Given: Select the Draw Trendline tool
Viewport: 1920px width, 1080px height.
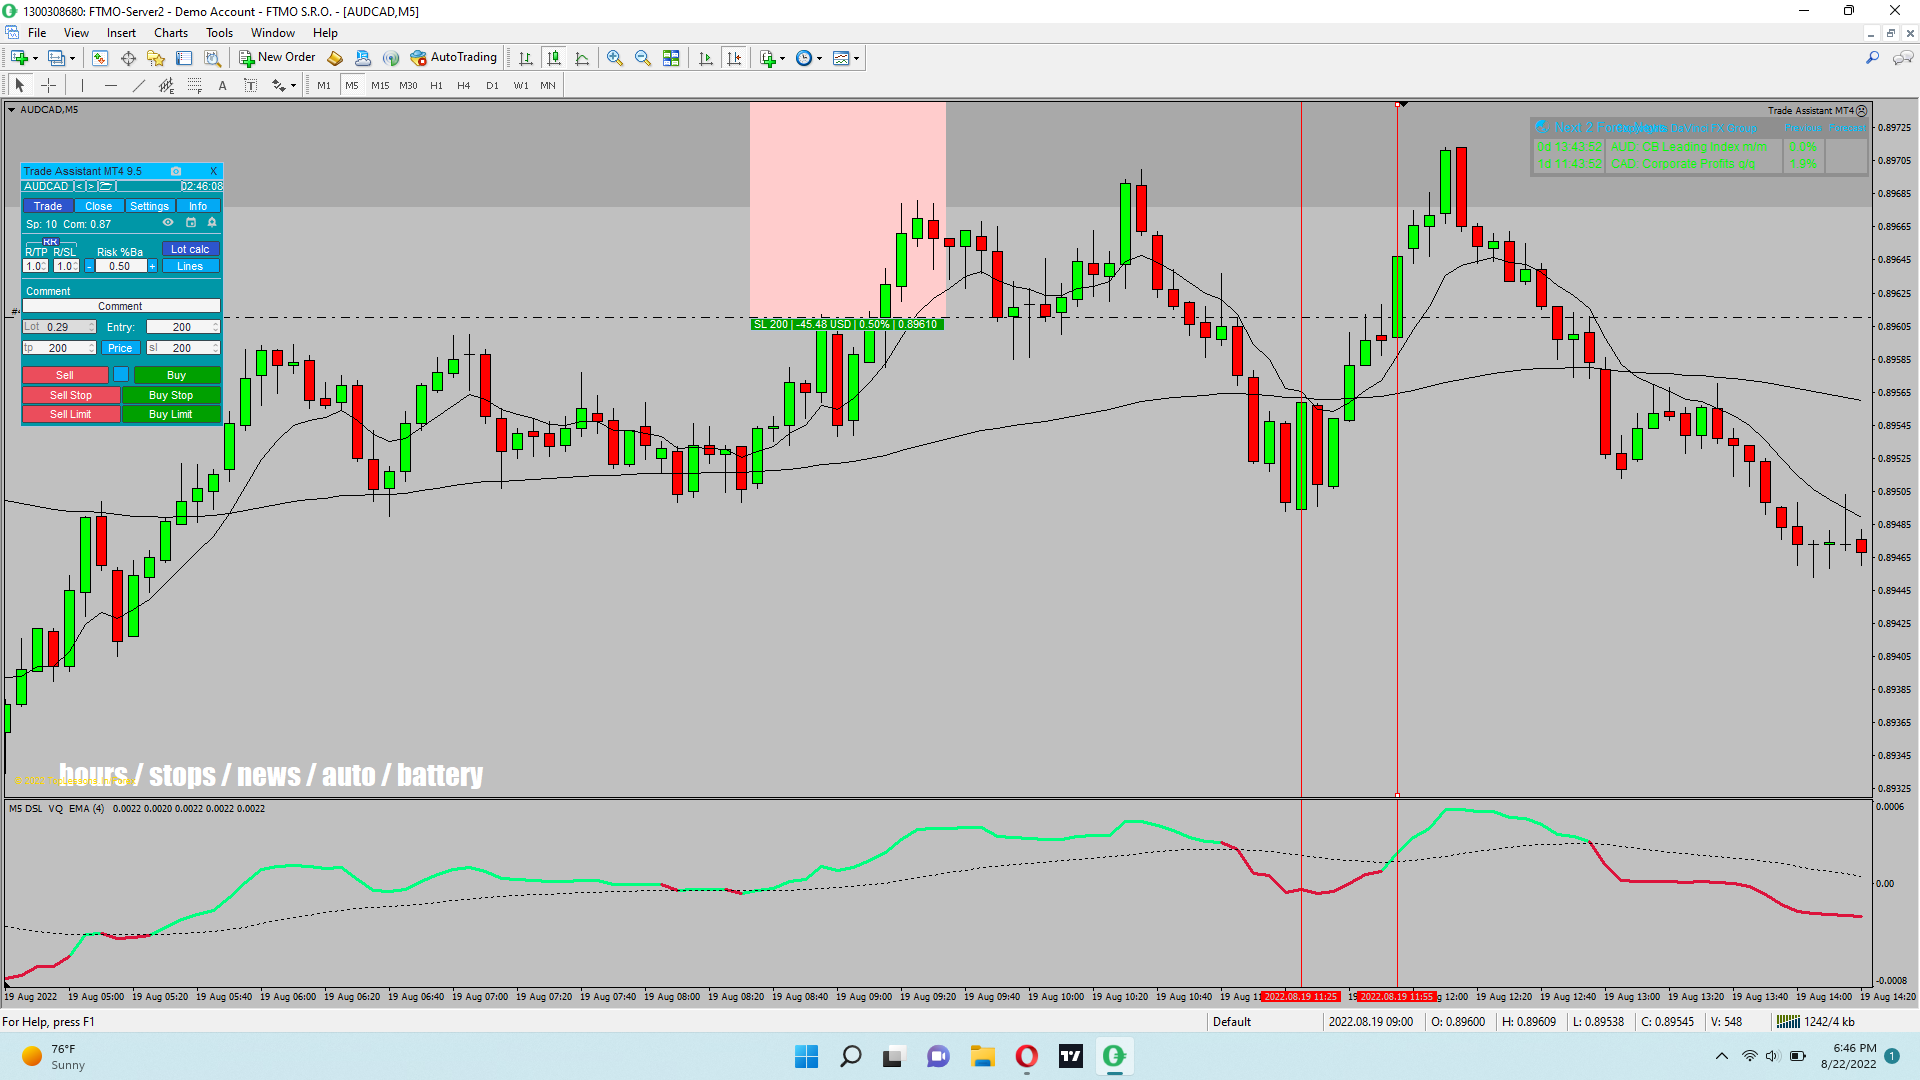Looking at the screenshot, I should 139,86.
